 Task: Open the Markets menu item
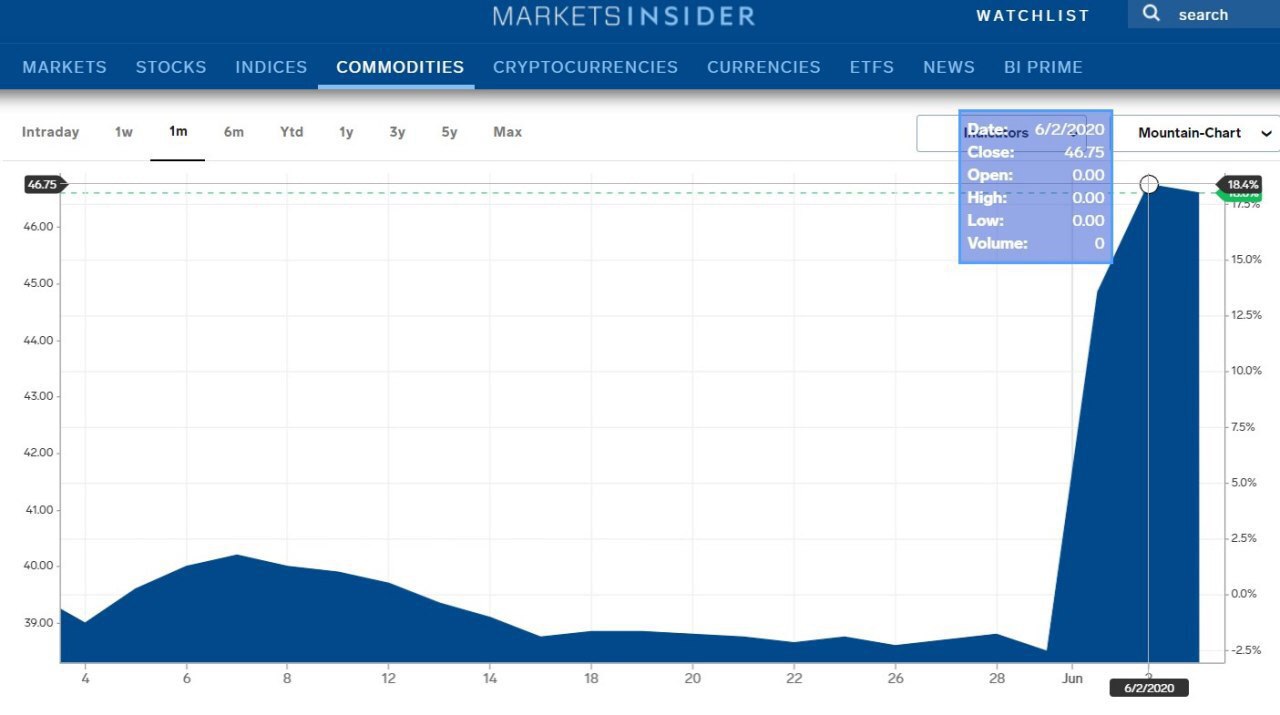click(64, 67)
